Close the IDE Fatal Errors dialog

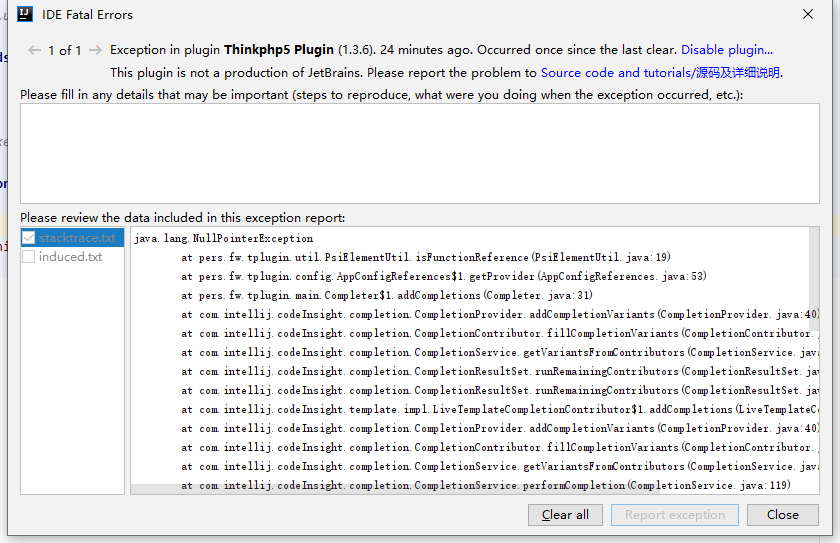(x=808, y=14)
